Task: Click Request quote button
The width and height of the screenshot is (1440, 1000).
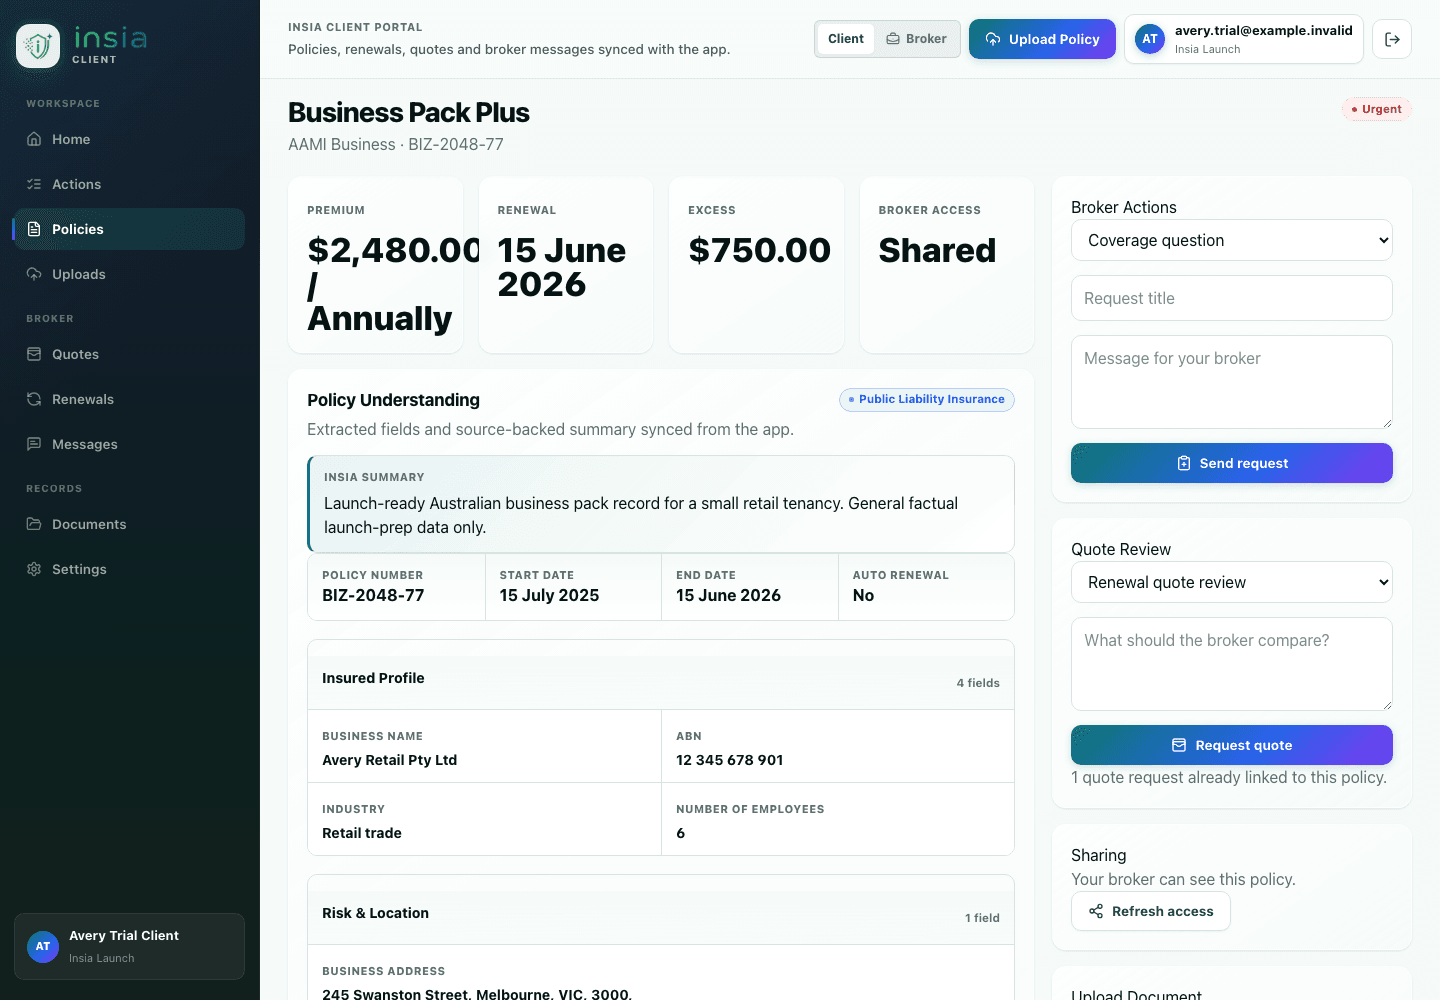Action: point(1232,745)
